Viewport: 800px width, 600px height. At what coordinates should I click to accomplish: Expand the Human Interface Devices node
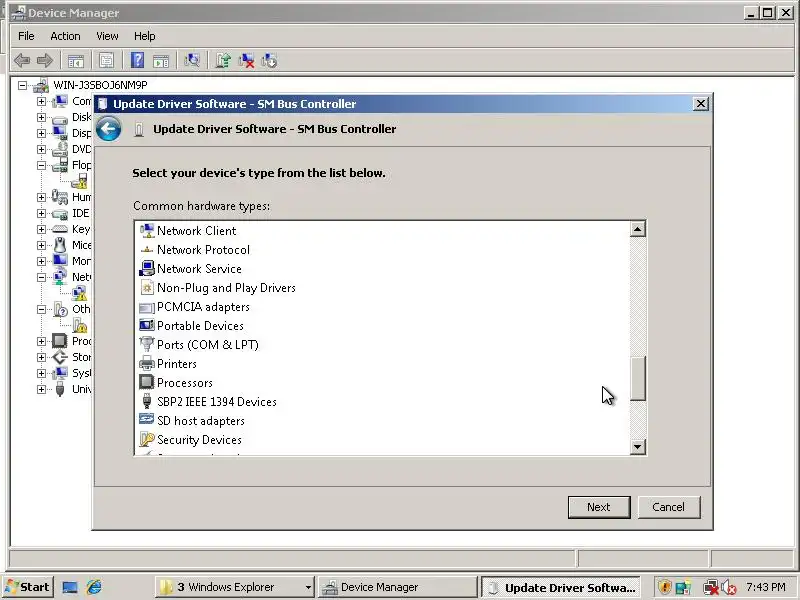point(41,197)
